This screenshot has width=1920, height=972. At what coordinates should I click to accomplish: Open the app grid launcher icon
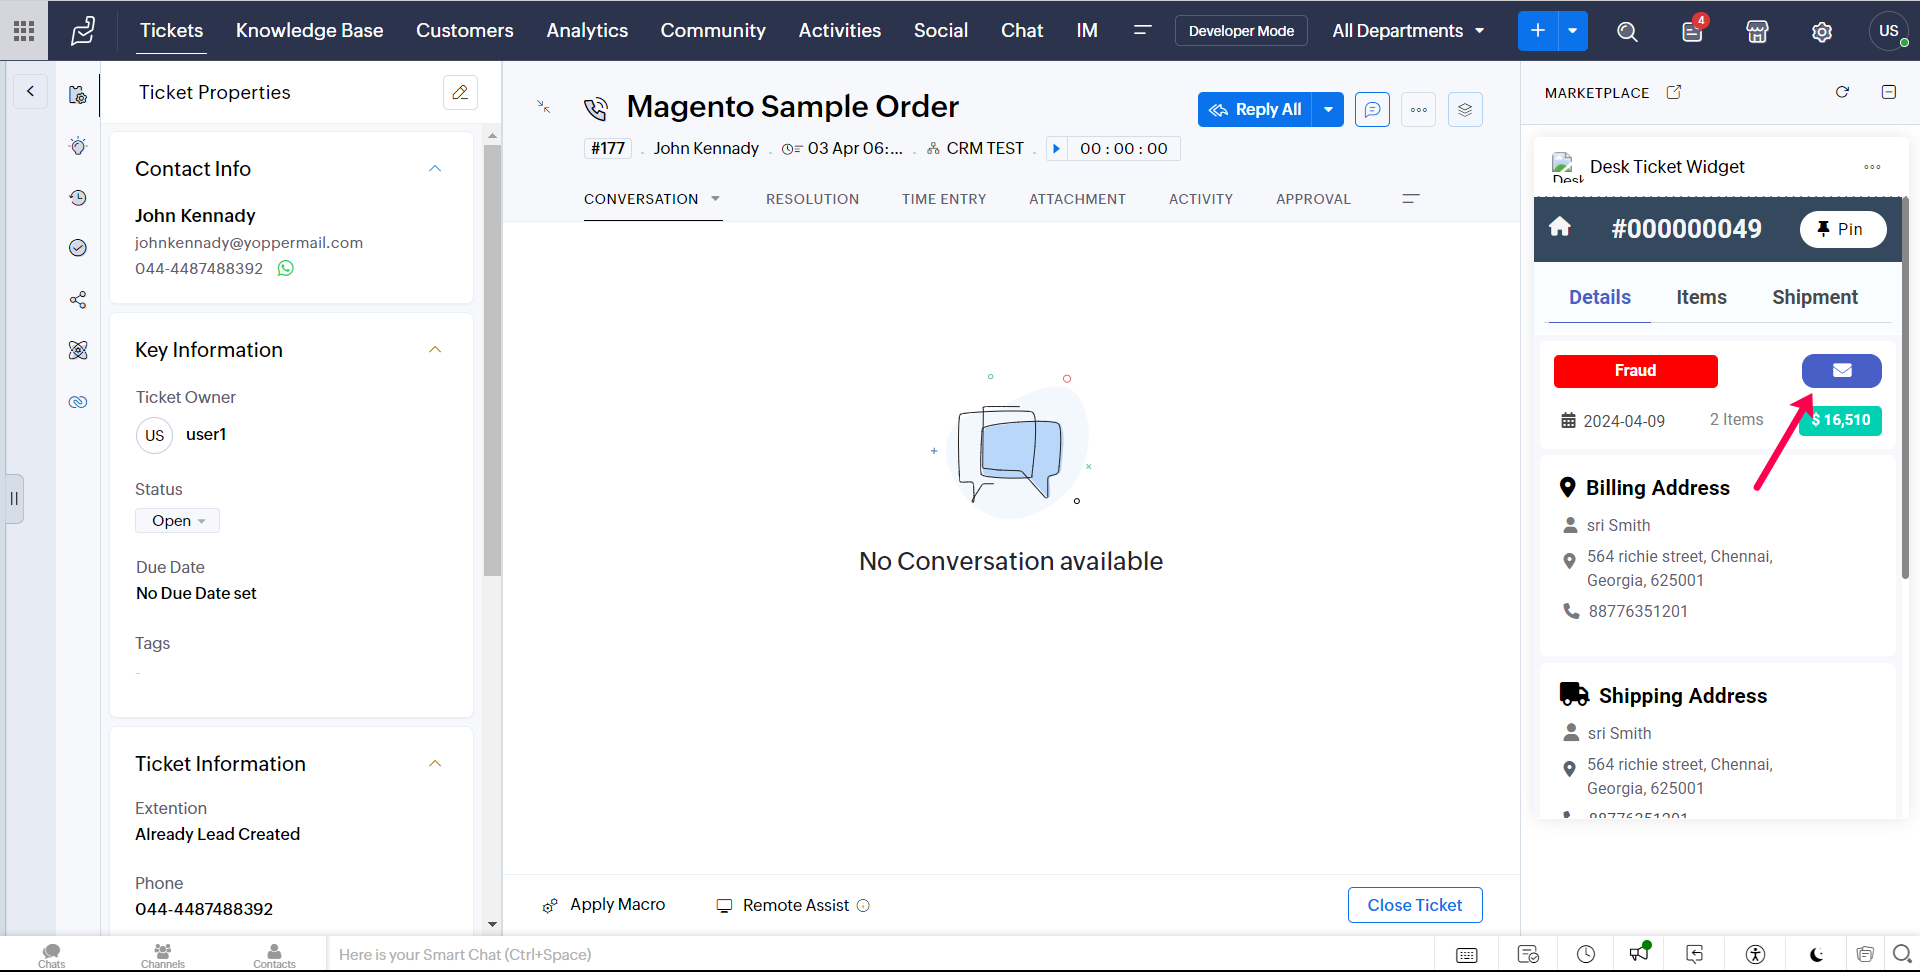[x=24, y=31]
